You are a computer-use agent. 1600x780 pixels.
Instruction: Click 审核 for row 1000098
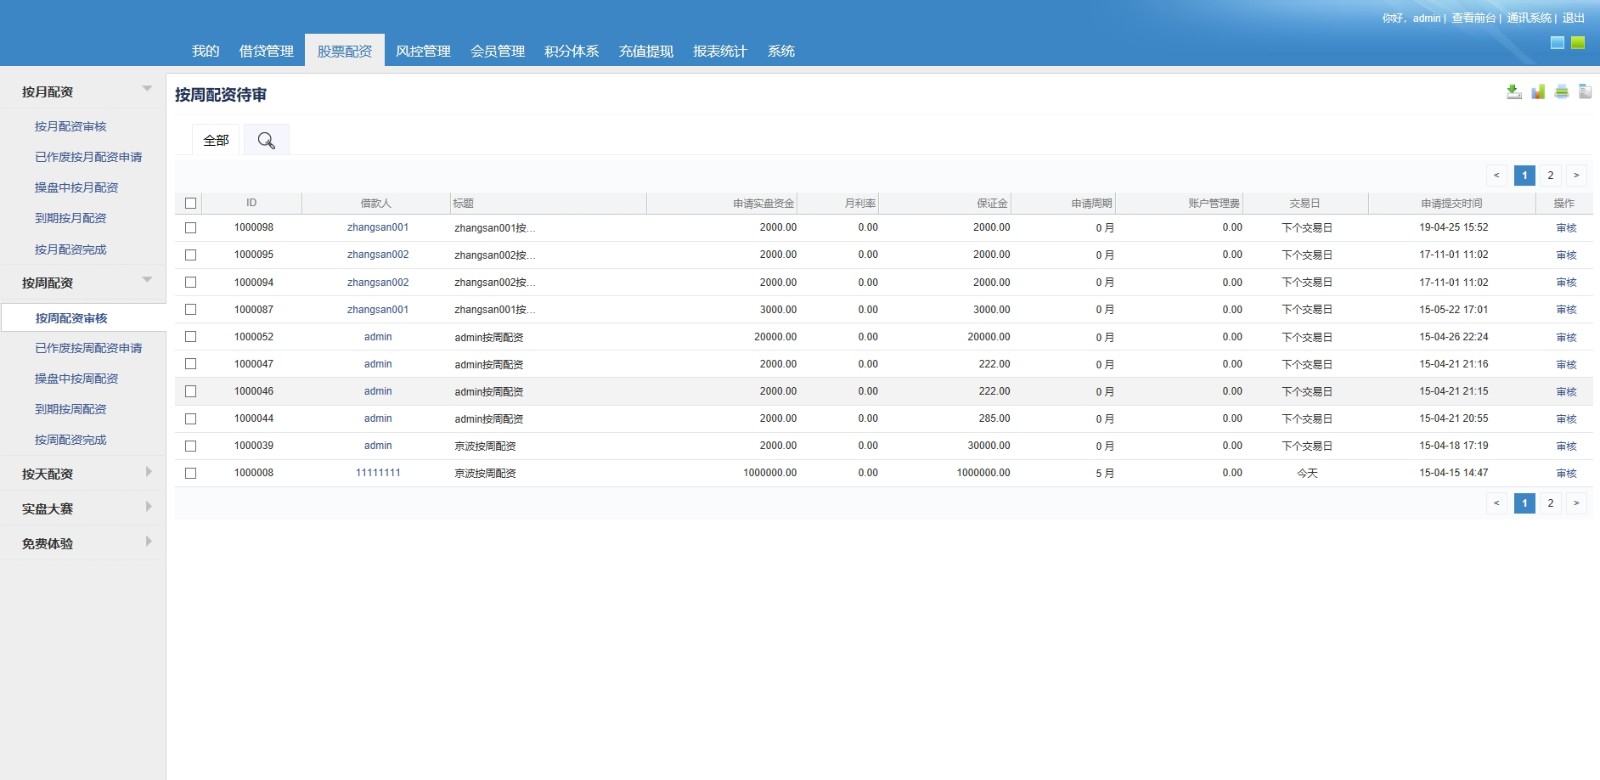1566,228
